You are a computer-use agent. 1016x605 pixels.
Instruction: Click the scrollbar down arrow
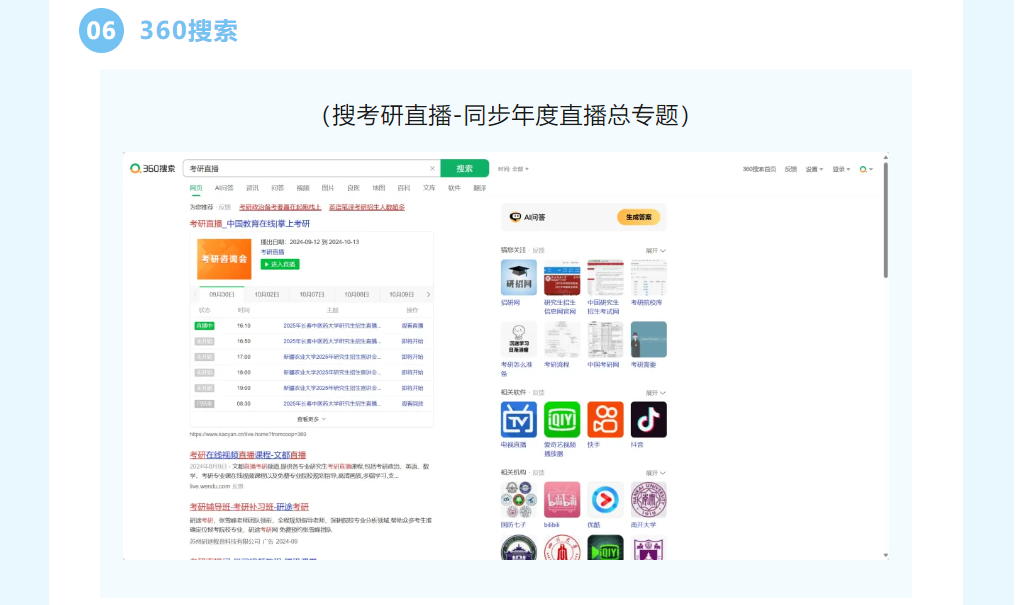click(x=886, y=555)
